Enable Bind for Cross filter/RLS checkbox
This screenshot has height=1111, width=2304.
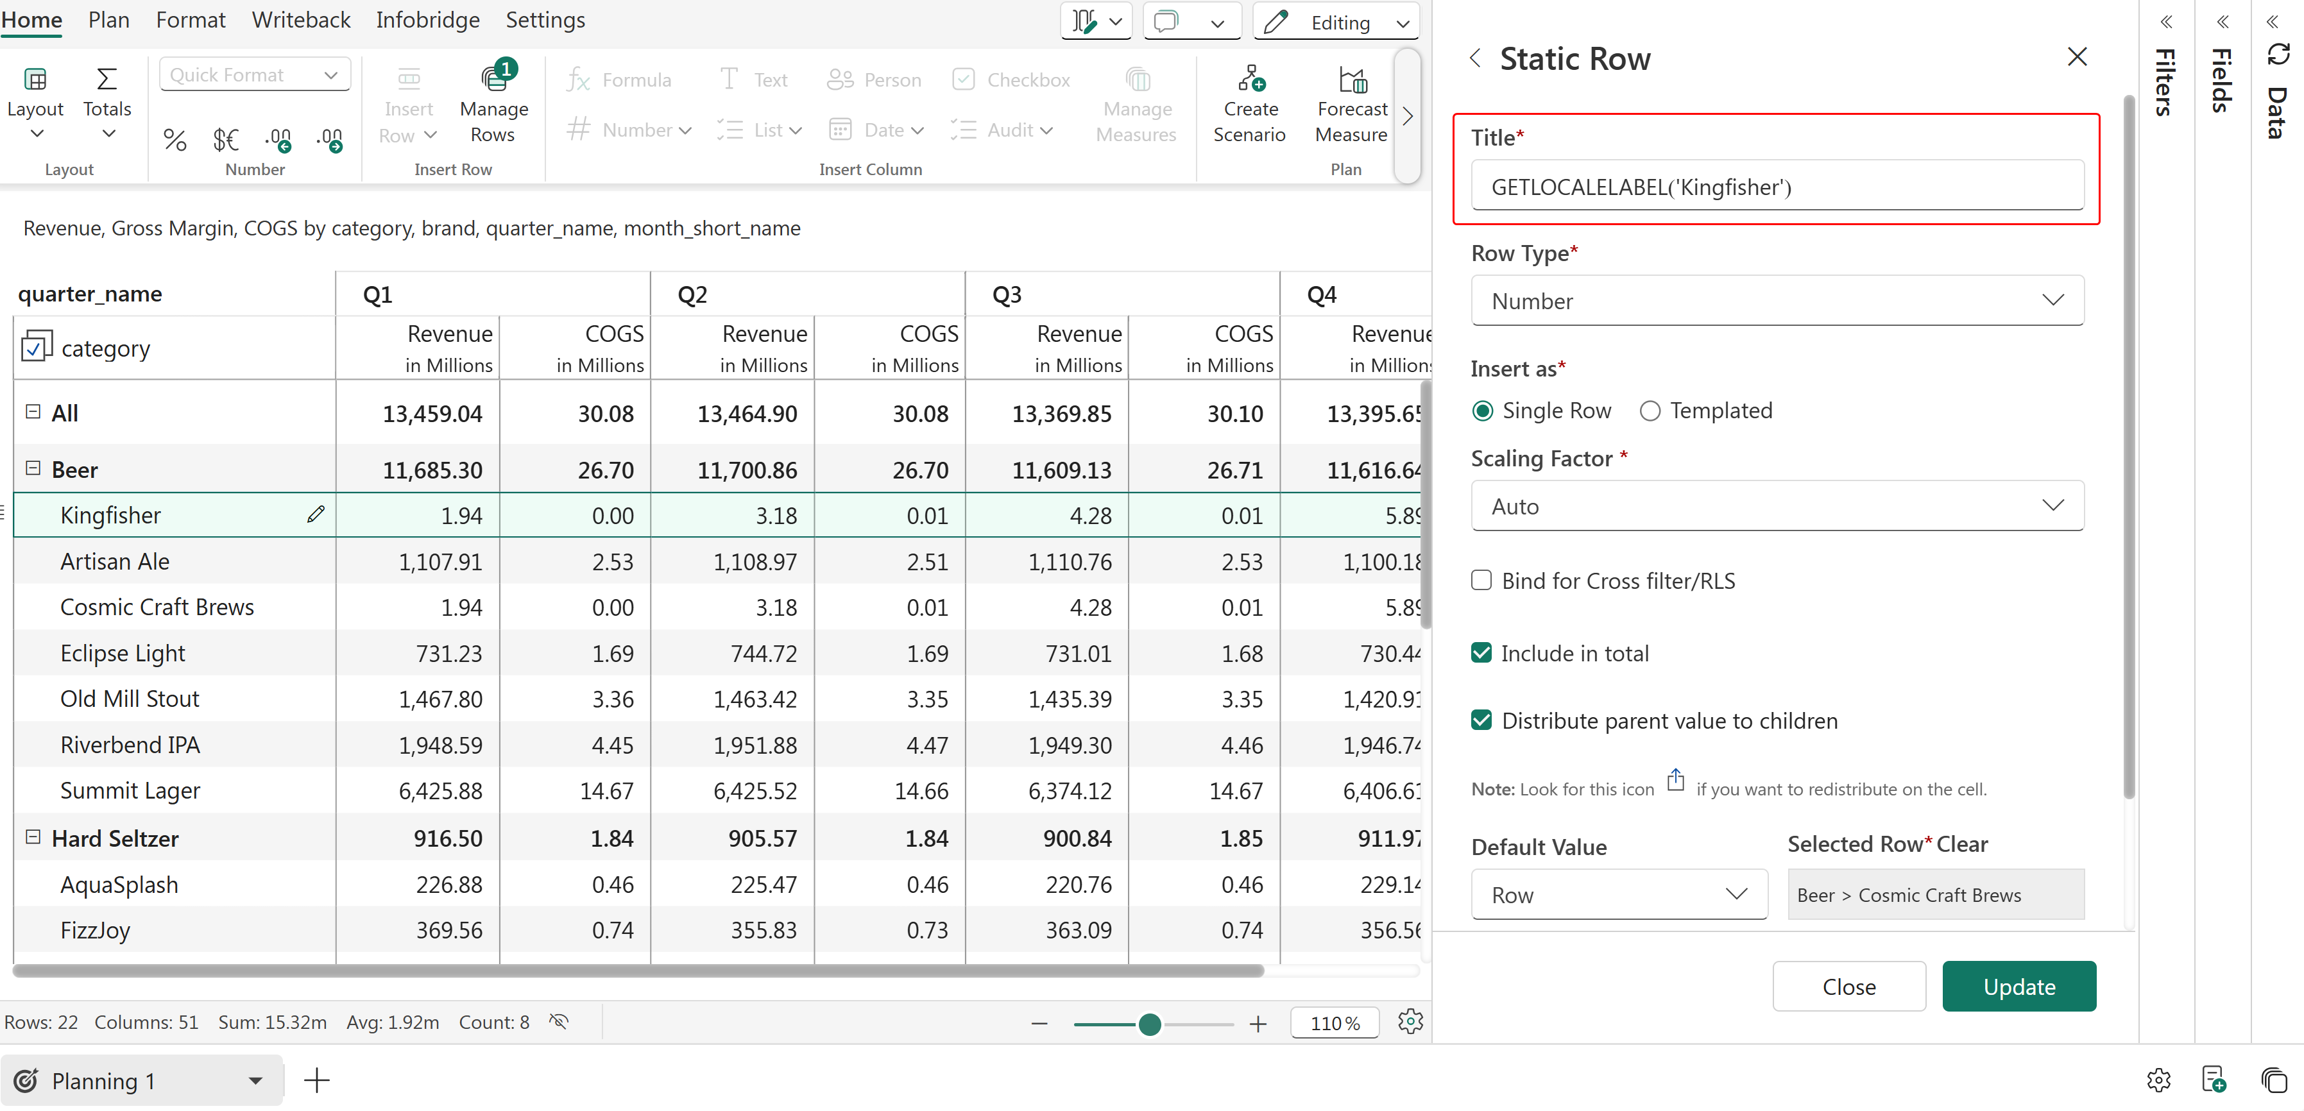(1481, 580)
